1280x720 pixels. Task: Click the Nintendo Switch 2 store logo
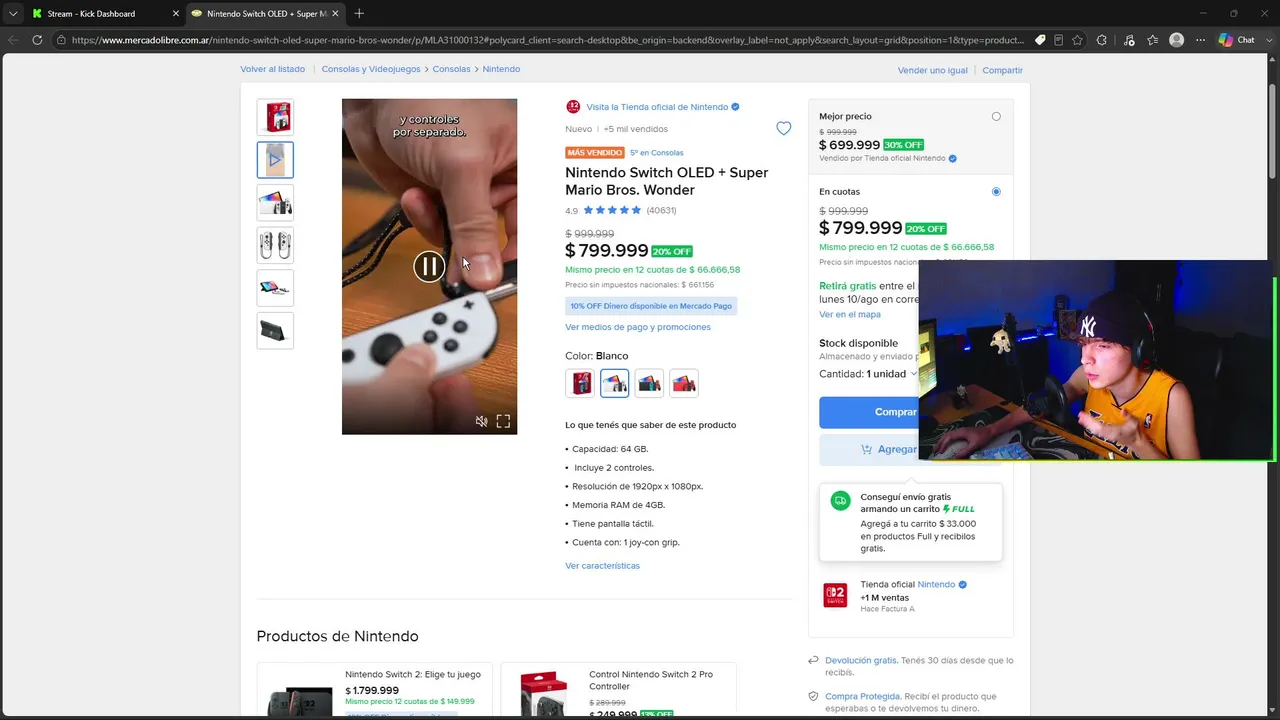(835, 595)
